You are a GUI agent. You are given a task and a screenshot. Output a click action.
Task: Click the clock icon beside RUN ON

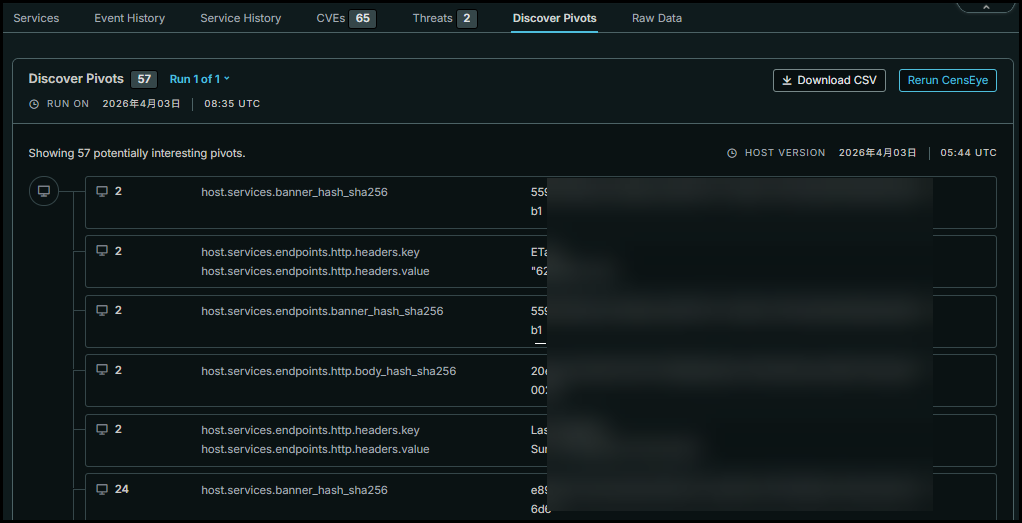click(34, 104)
